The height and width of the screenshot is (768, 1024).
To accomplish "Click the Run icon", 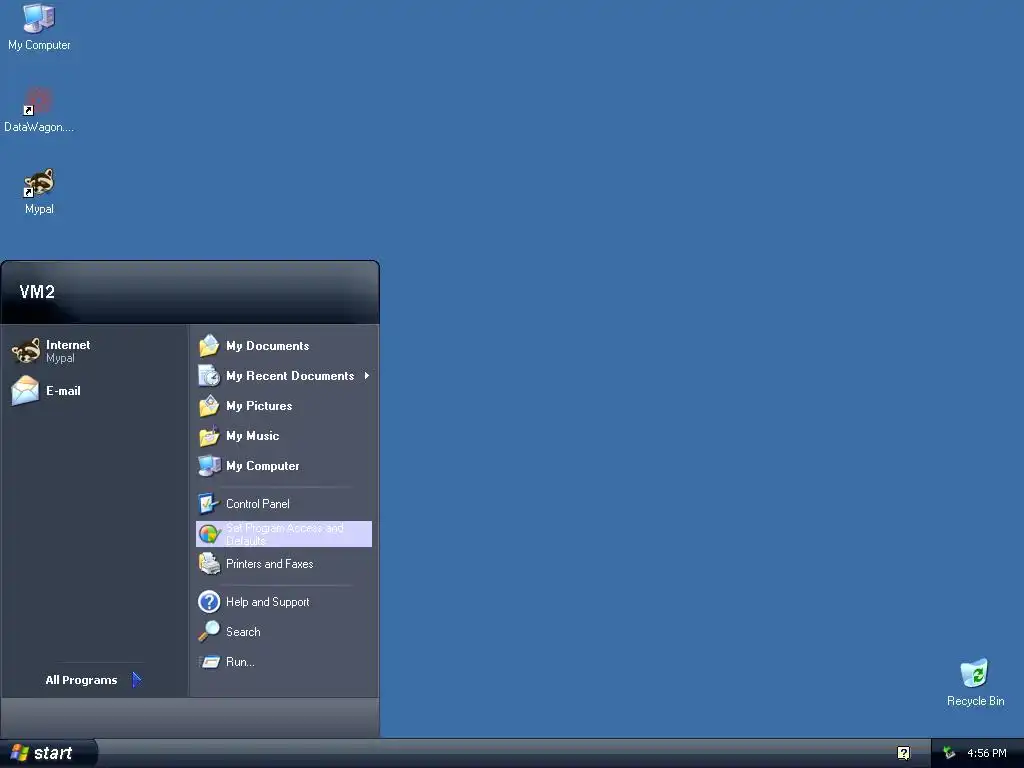I will coord(209,662).
